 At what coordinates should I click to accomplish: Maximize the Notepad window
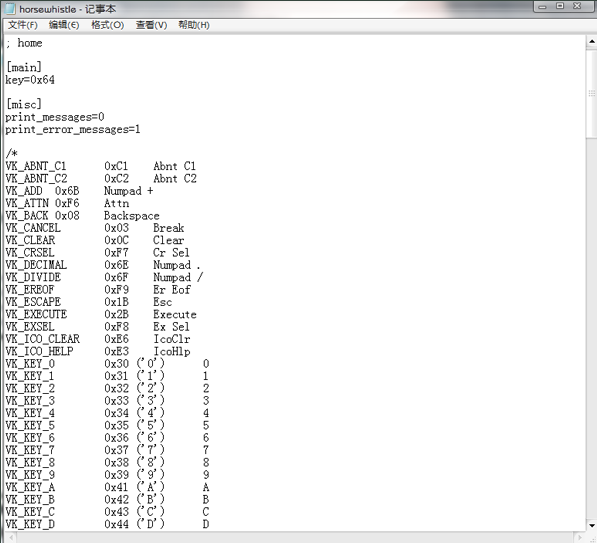(560, 6)
